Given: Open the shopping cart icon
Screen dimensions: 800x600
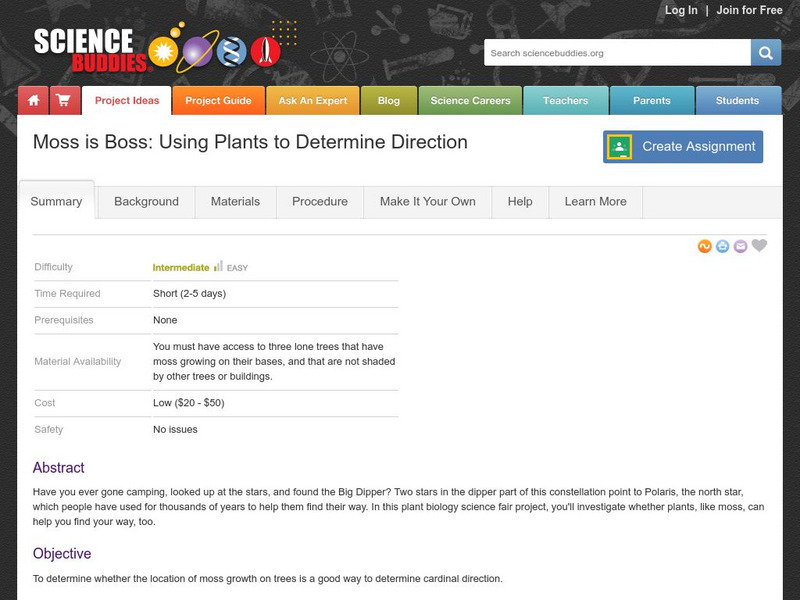Looking at the screenshot, I should point(65,101).
